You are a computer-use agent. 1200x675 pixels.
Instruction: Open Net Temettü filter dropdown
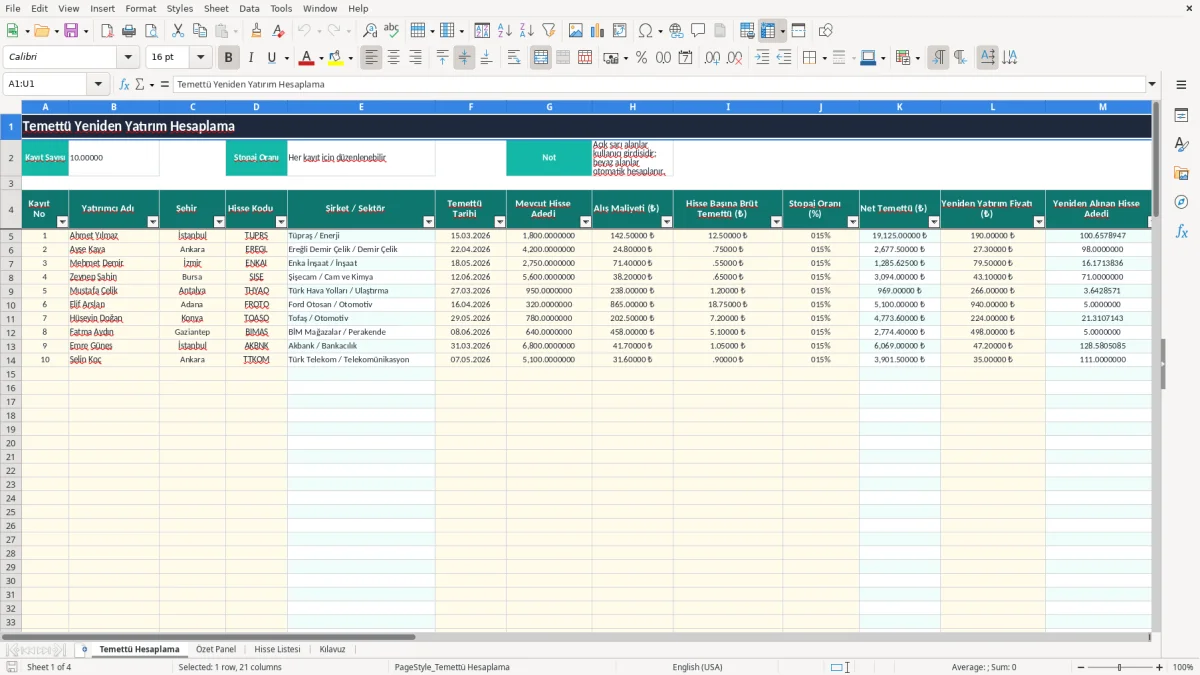(934, 222)
